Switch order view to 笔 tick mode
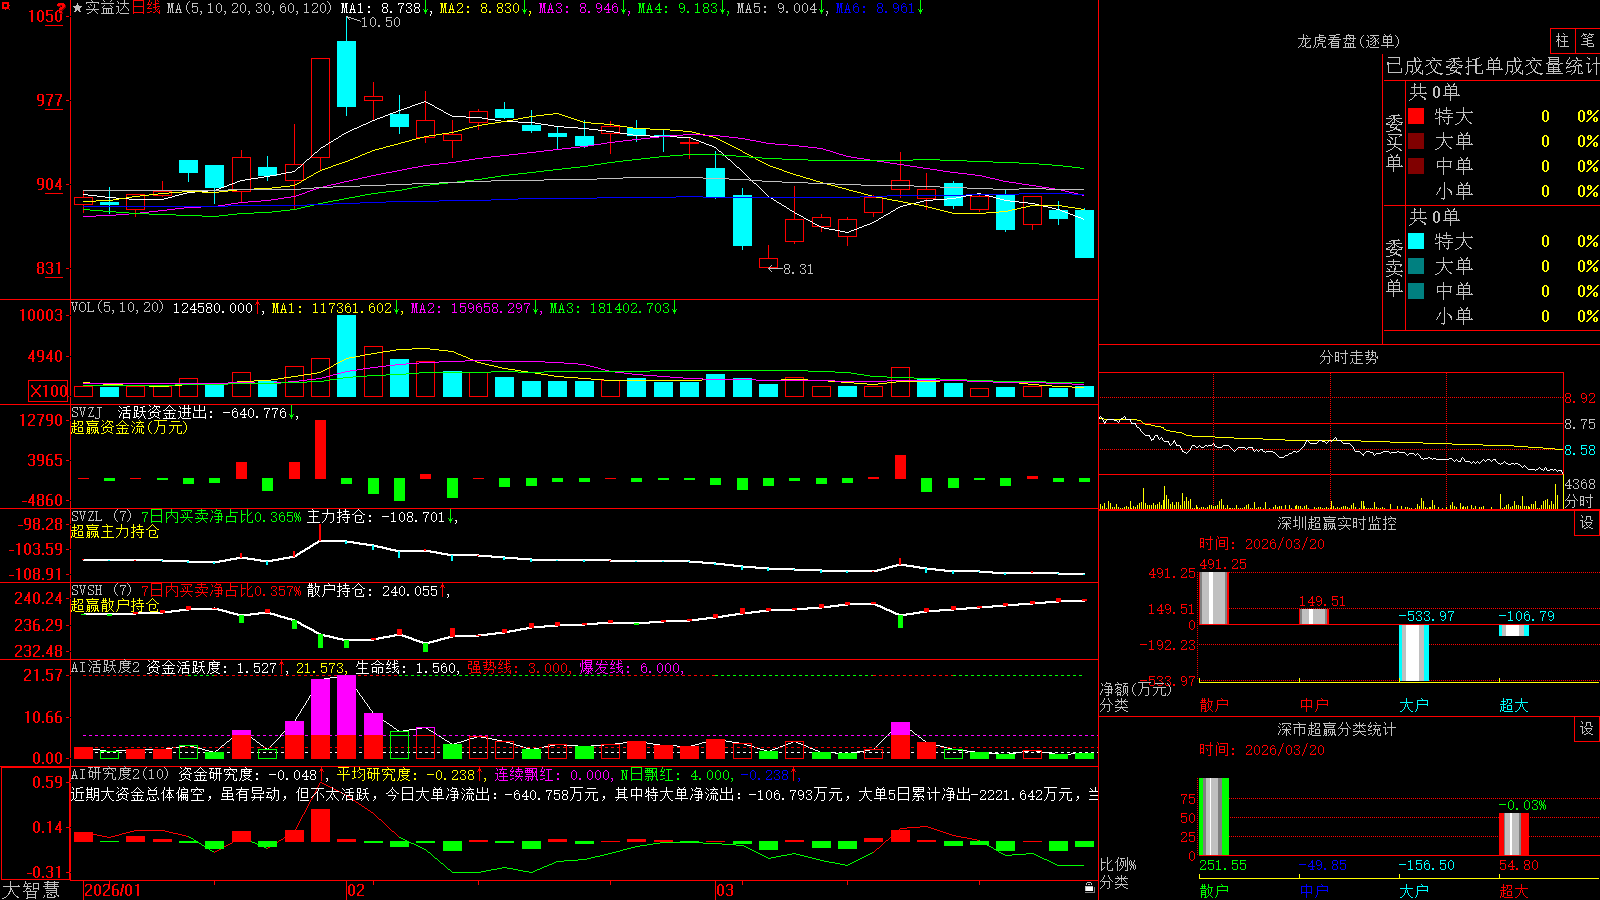This screenshot has height=900, width=1600. (1588, 40)
